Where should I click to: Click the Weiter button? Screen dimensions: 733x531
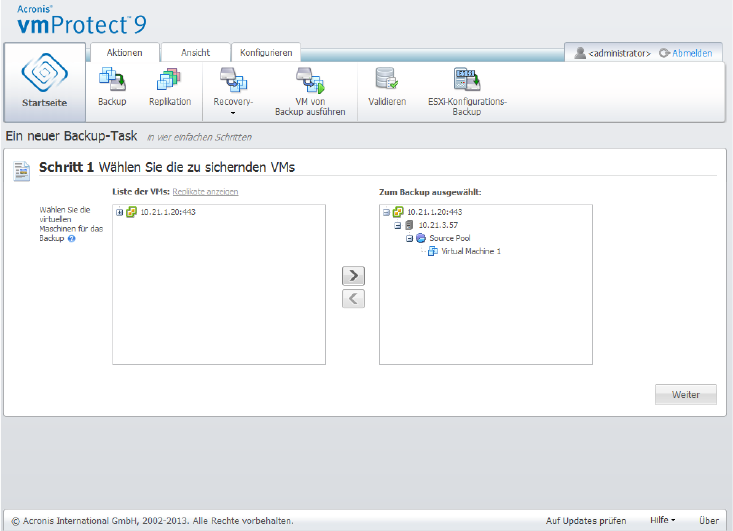(x=686, y=395)
